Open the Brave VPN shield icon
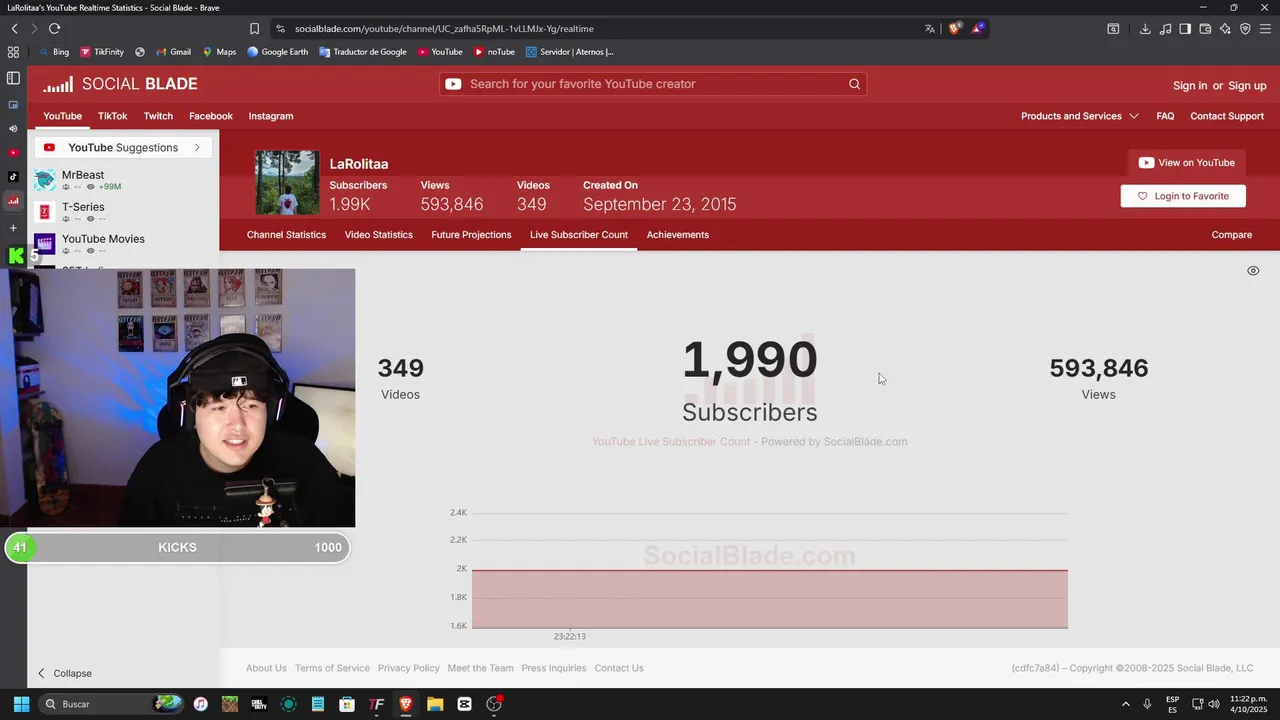This screenshot has height=720, width=1280. point(1245,29)
